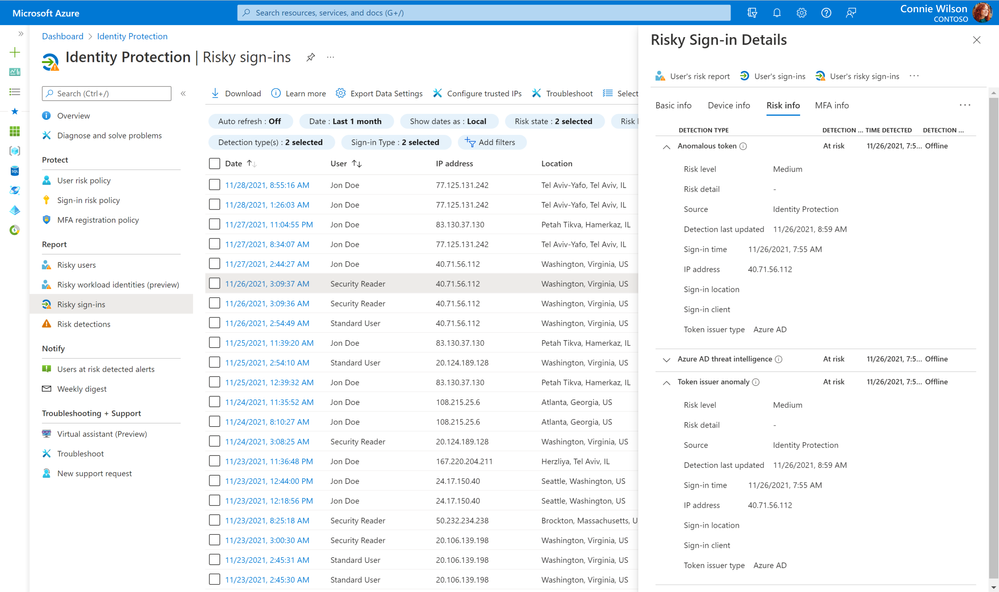Open User risk policy

pos(83,181)
